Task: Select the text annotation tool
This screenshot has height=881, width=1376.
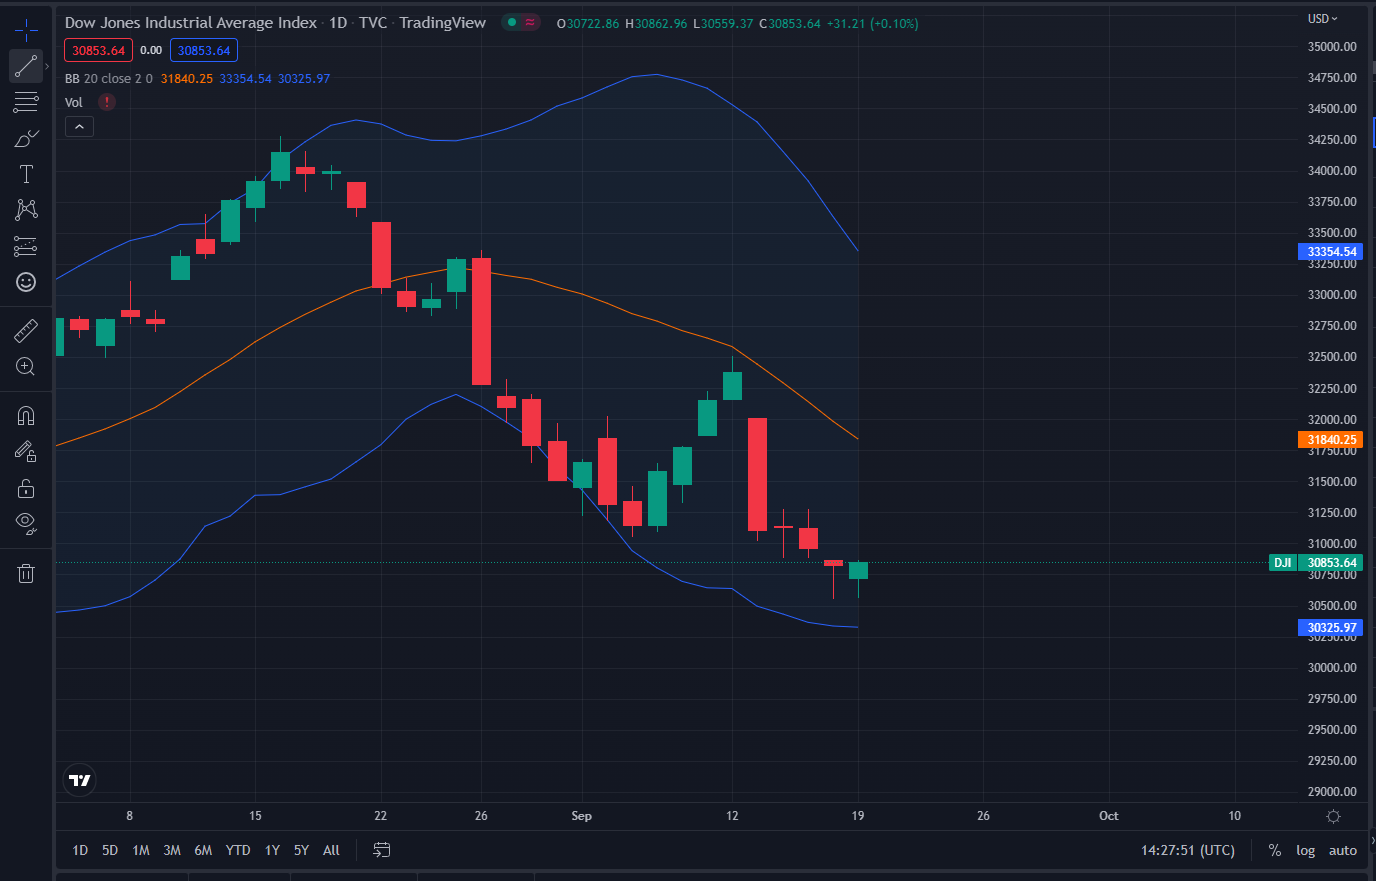Action: click(x=26, y=174)
